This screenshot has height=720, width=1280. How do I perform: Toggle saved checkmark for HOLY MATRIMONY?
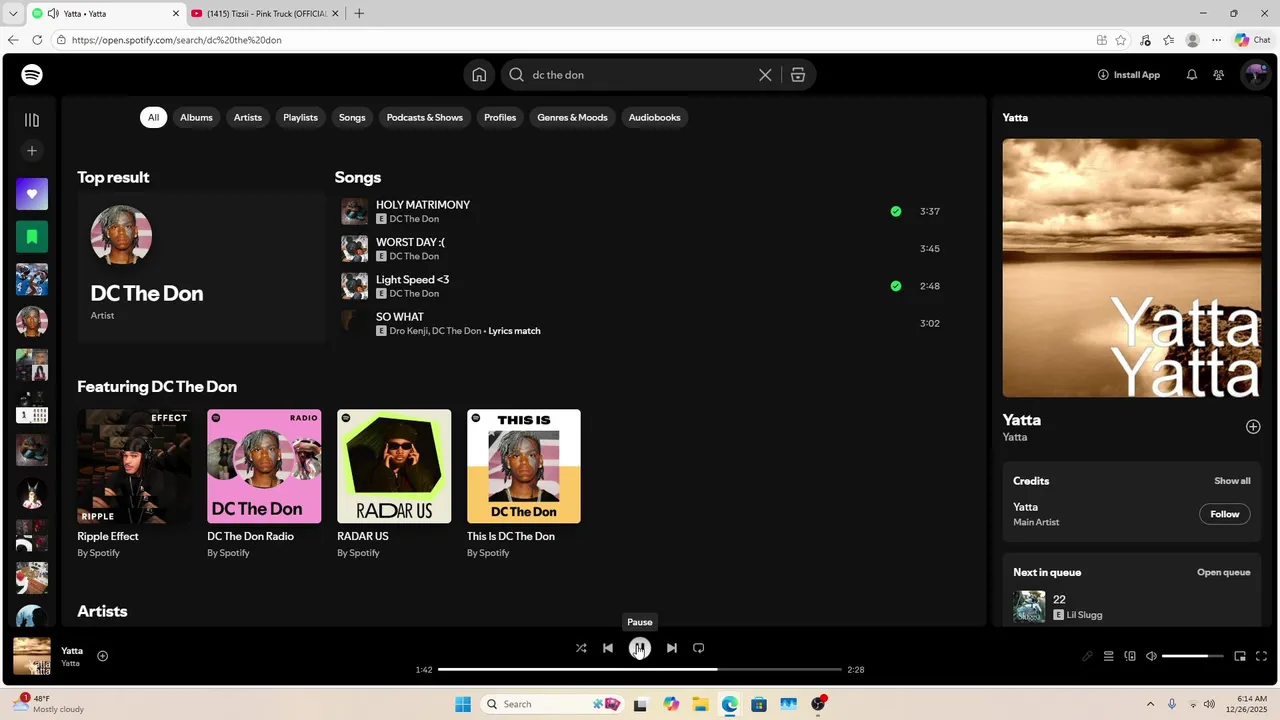(896, 211)
